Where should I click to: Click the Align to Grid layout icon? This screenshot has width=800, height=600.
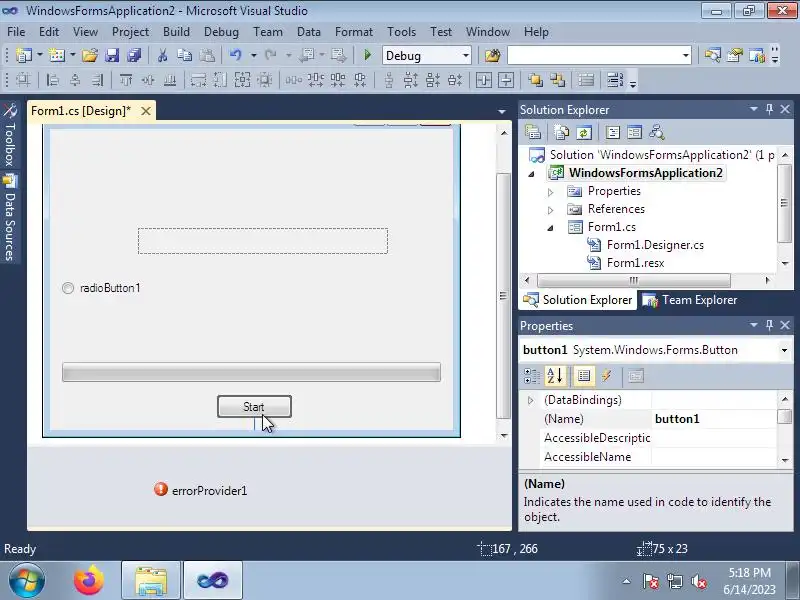(23, 80)
